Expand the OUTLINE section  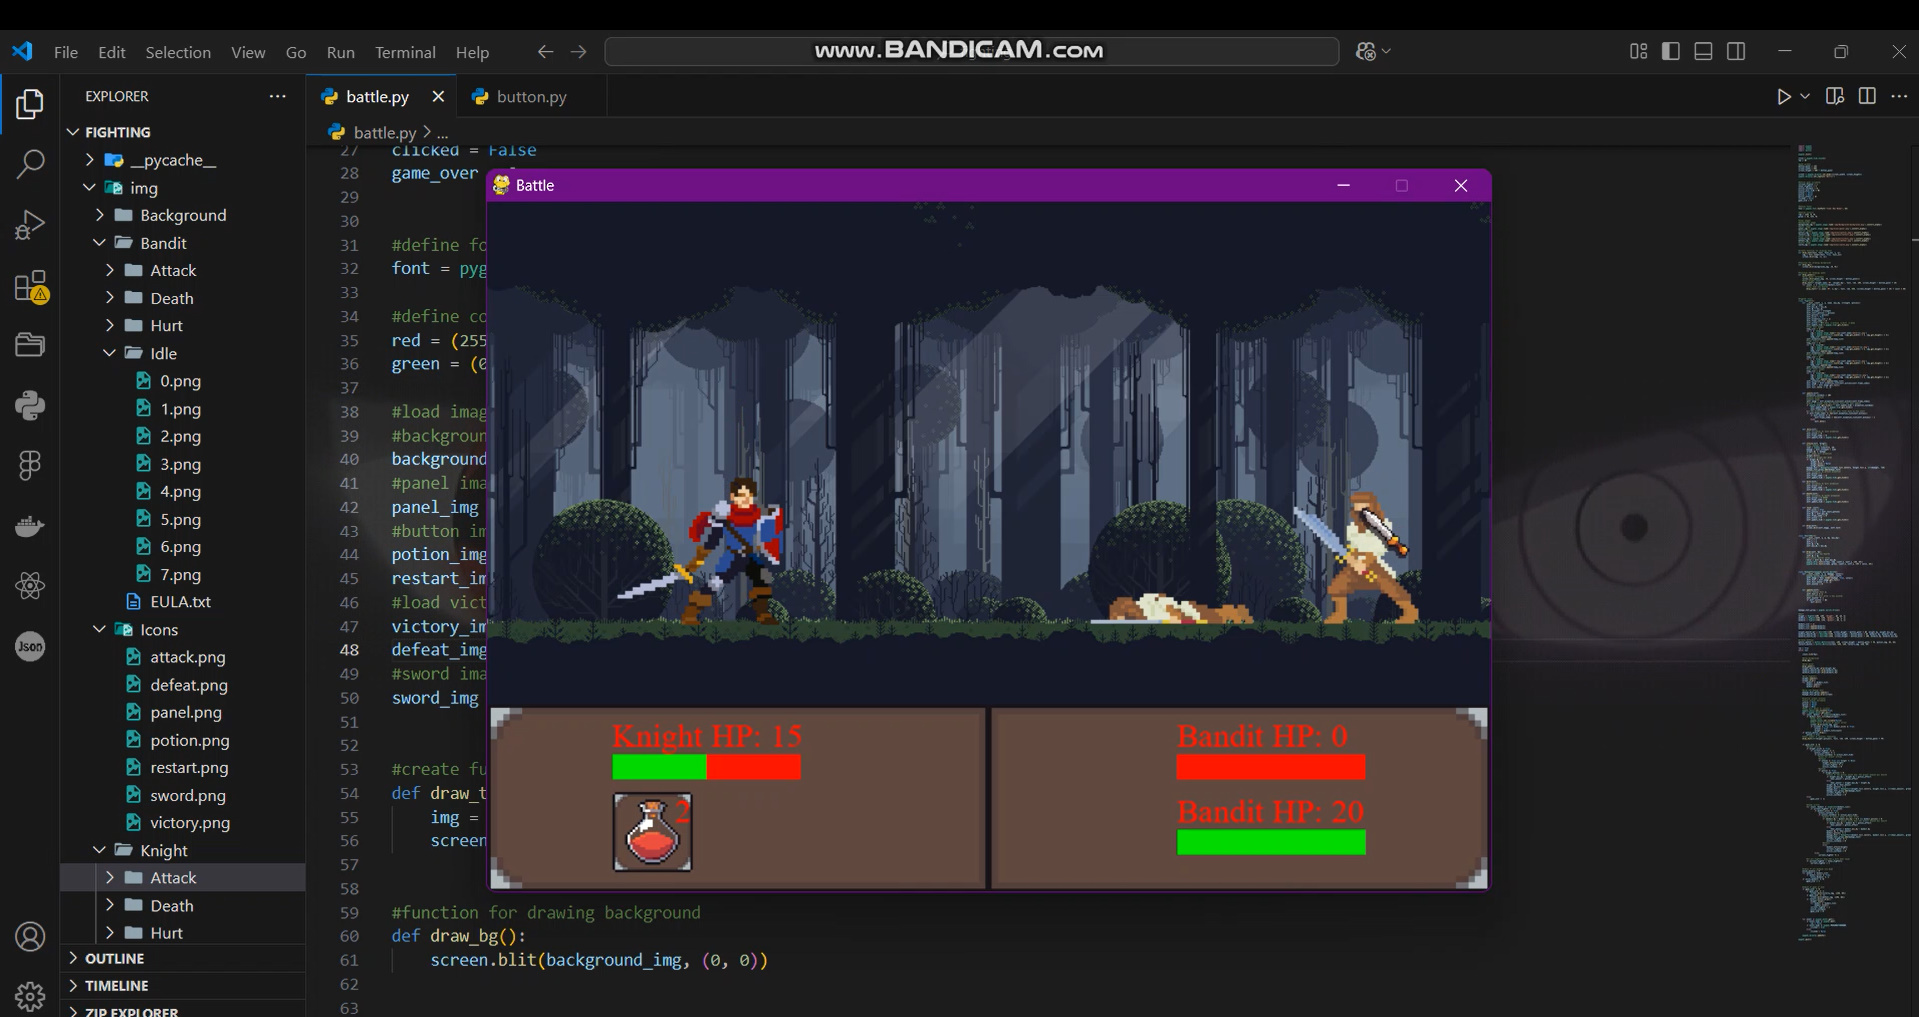tap(115, 958)
